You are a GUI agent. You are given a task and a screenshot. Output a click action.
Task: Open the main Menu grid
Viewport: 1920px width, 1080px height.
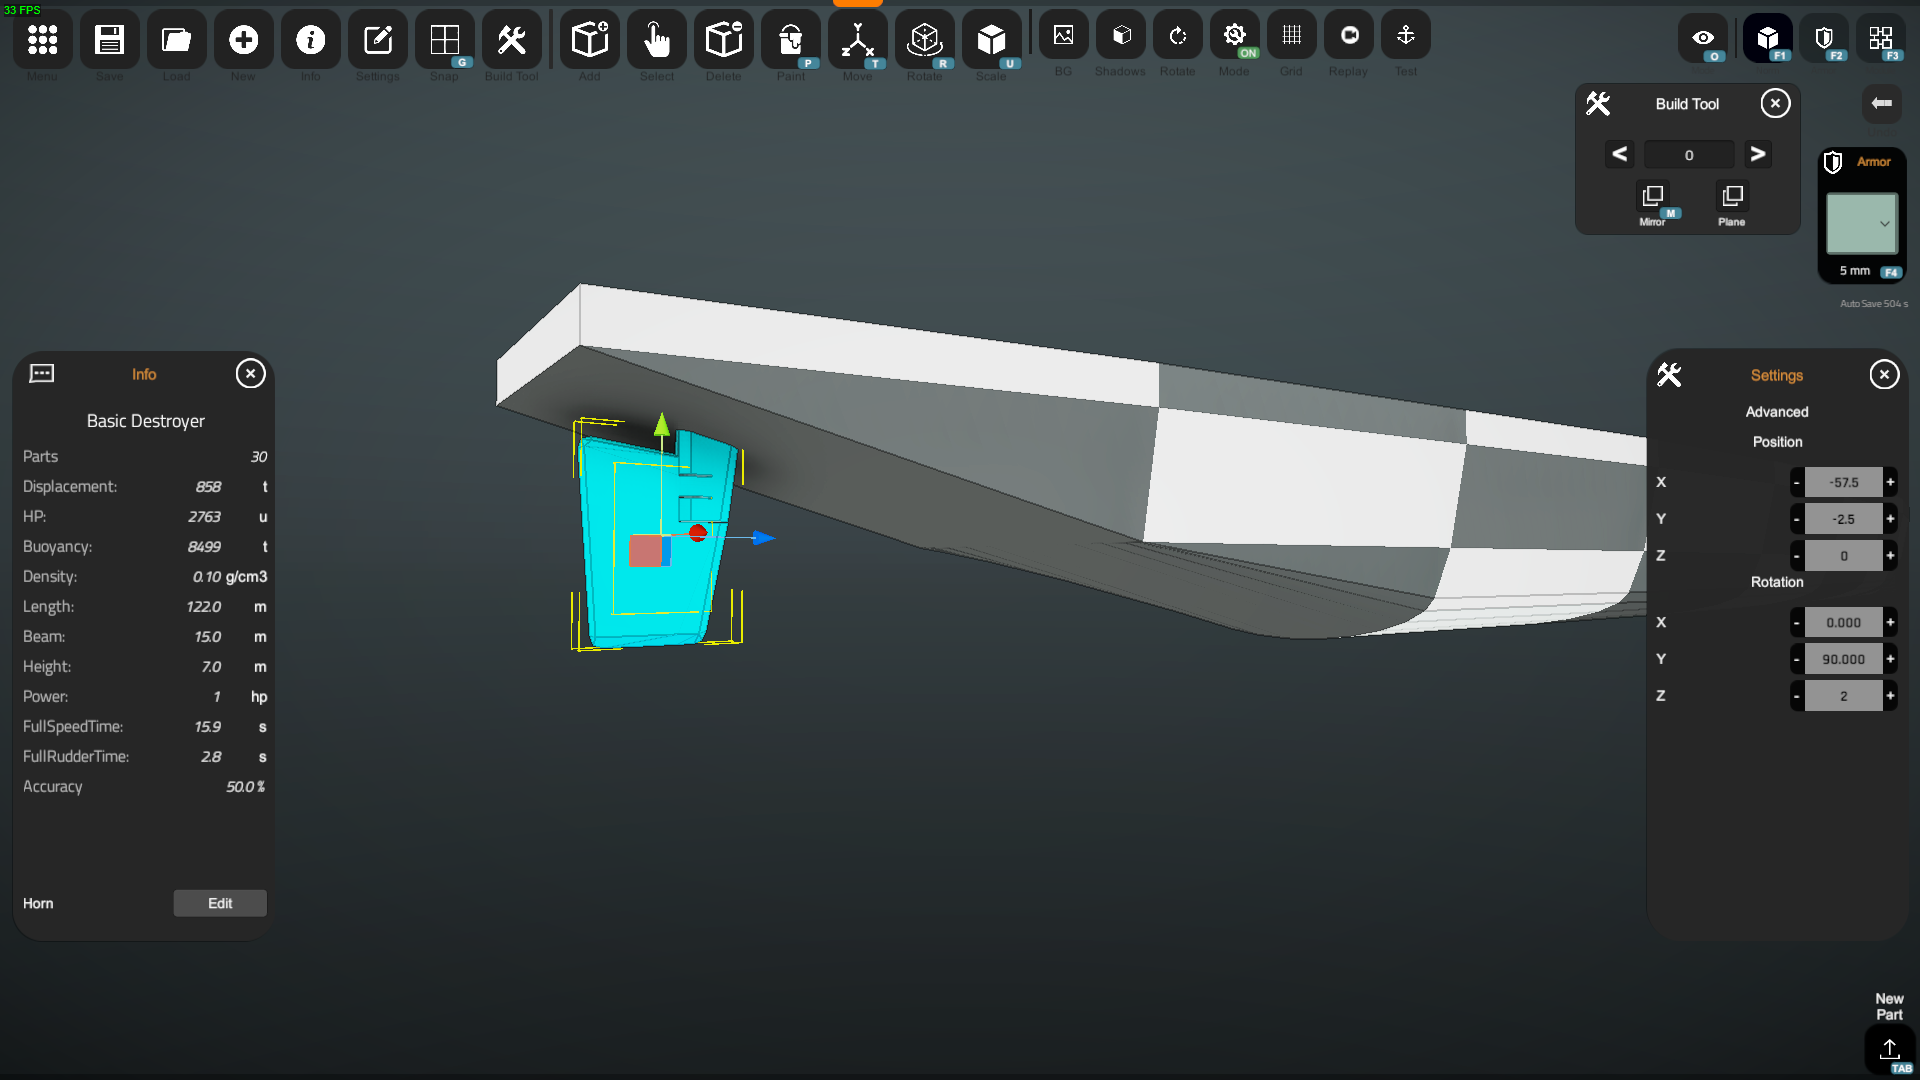coord(42,41)
